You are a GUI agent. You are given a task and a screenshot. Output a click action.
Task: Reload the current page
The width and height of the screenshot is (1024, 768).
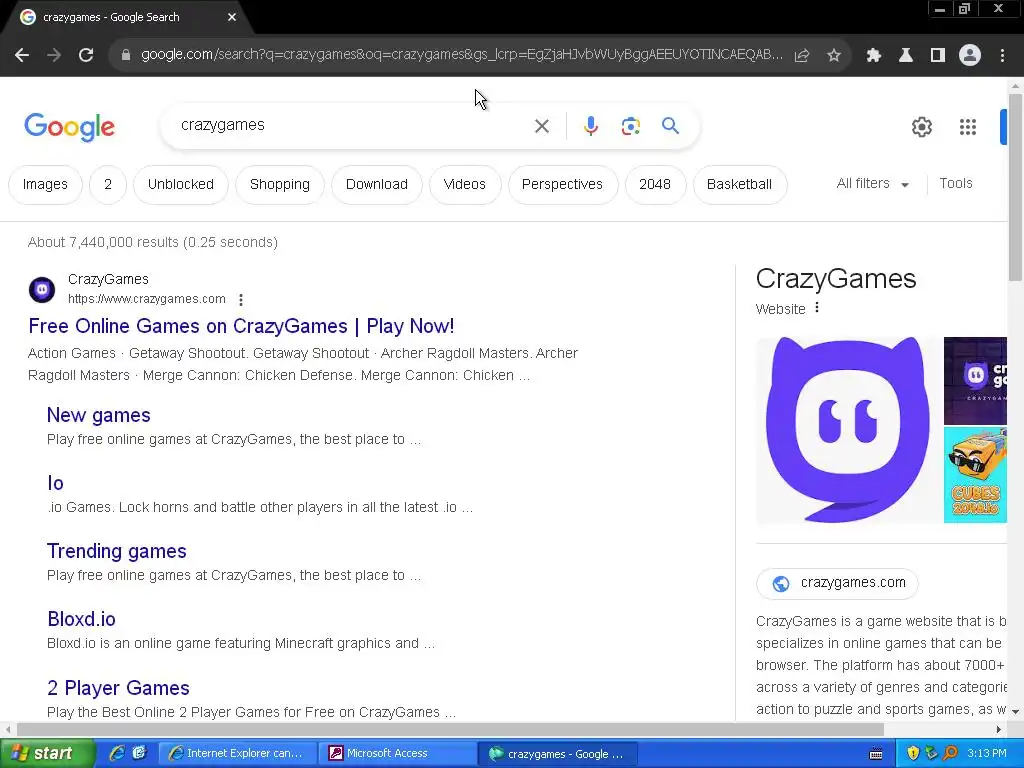[x=86, y=55]
